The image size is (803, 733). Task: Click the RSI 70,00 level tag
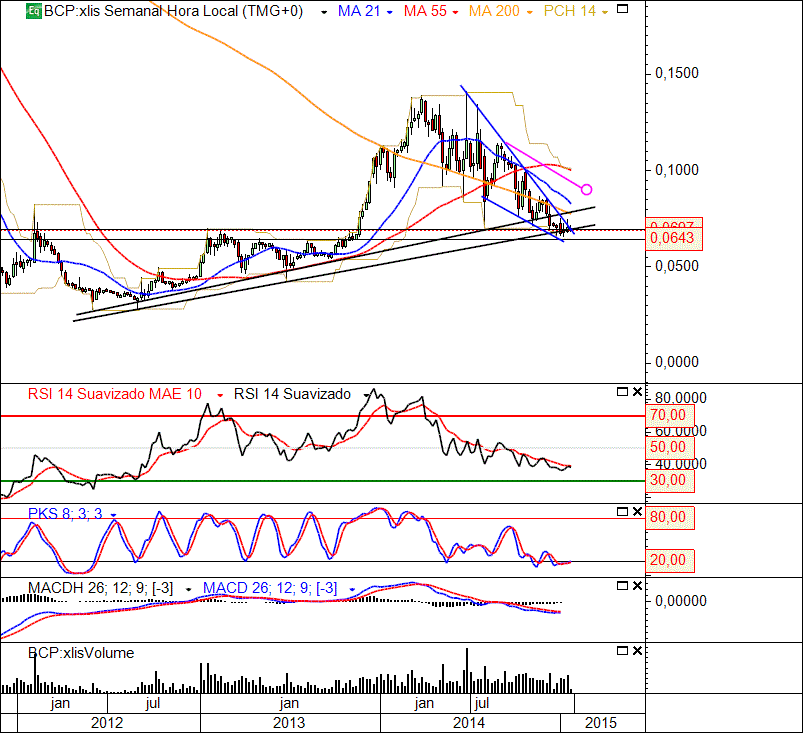point(669,414)
